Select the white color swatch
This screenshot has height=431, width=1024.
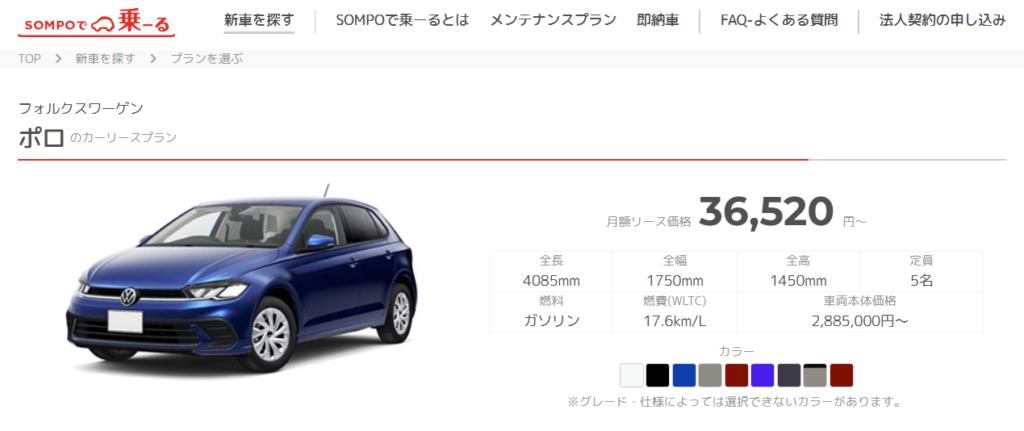632,375
